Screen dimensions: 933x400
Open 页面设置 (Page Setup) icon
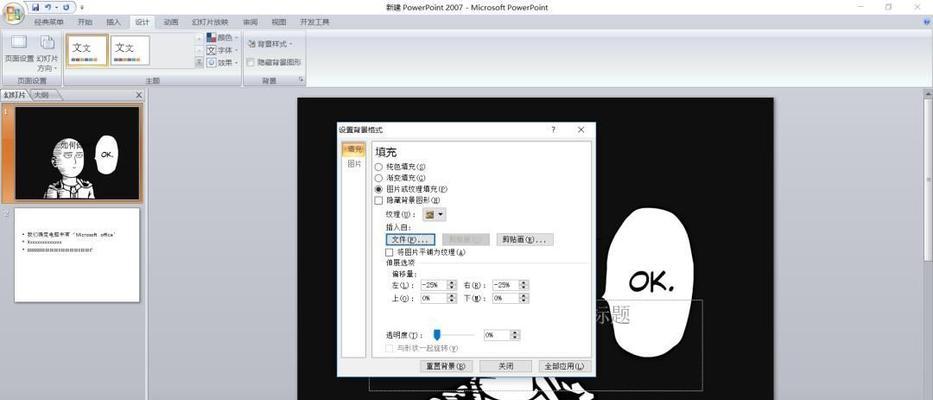[19, 49]
